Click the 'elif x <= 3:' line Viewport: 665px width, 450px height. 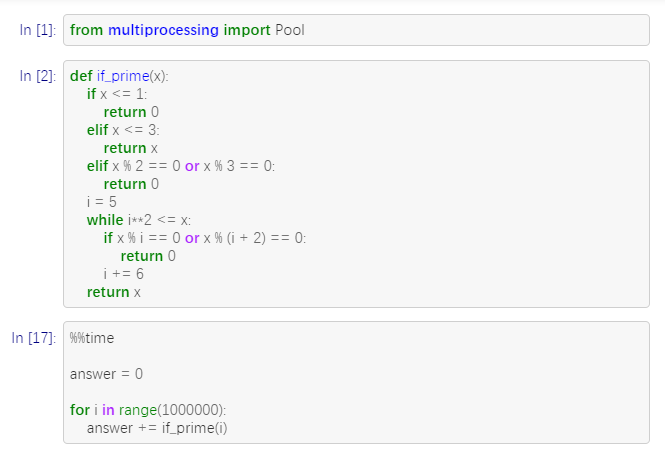(x=123, y=130)
